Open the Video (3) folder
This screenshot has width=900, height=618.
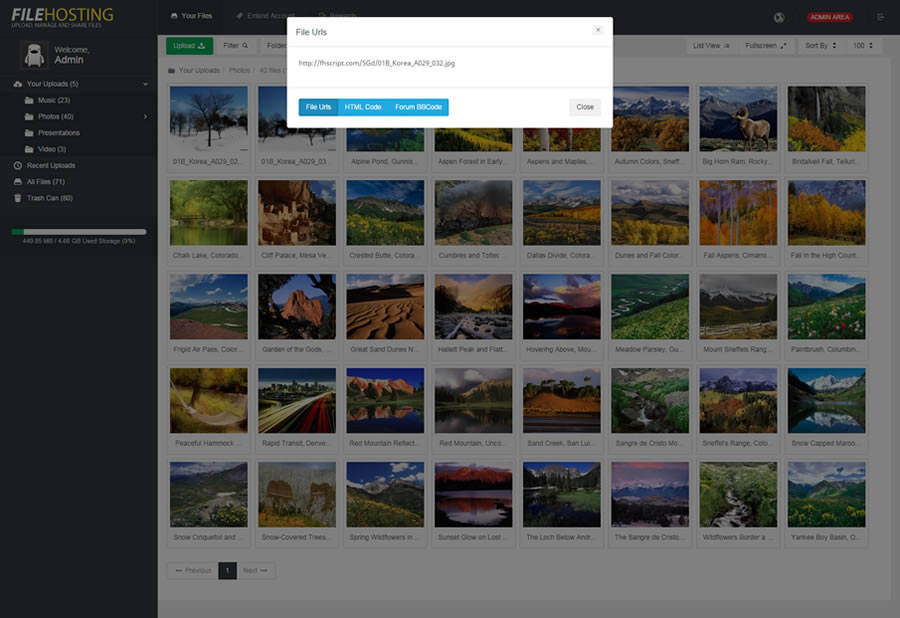point(52,149)
